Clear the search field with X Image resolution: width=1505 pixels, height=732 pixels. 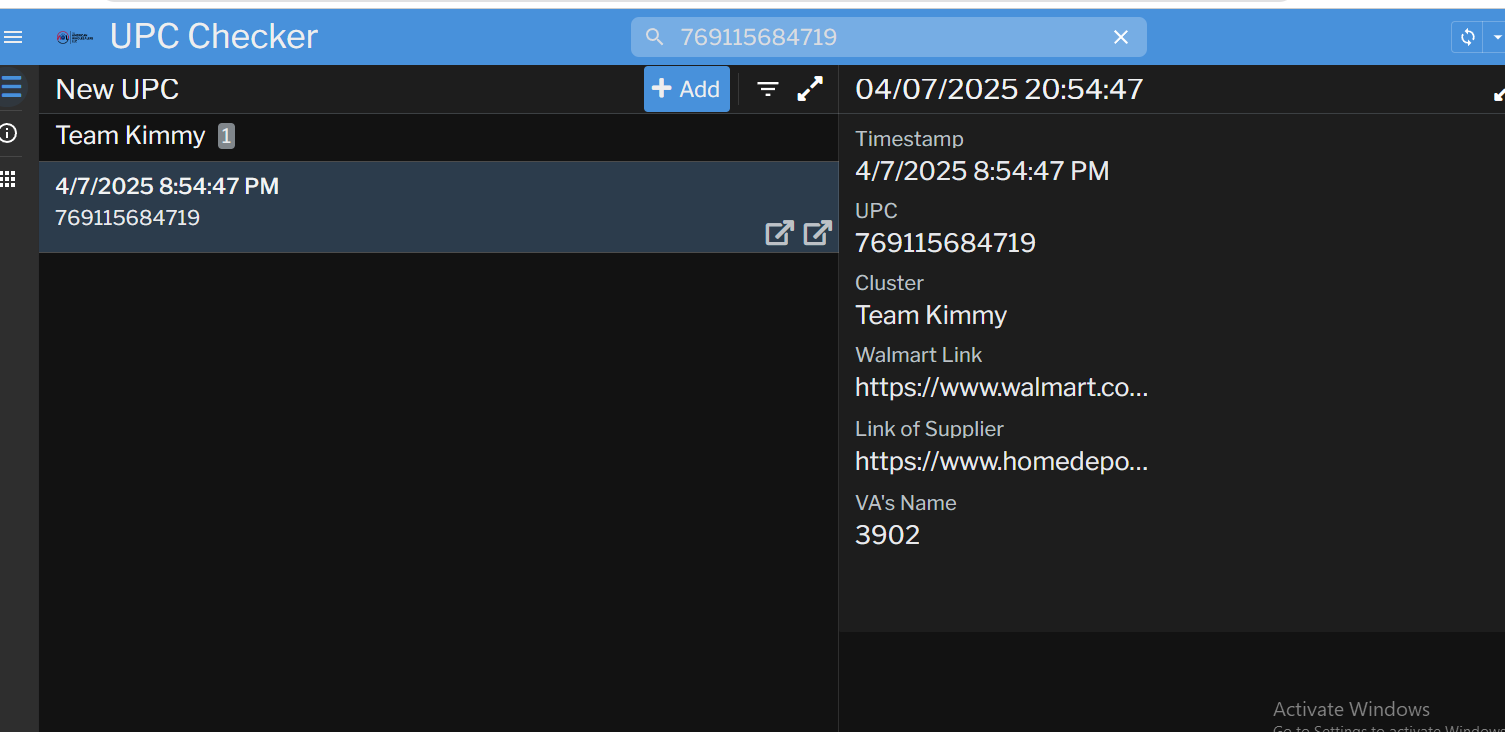[x=1121, y=37]
